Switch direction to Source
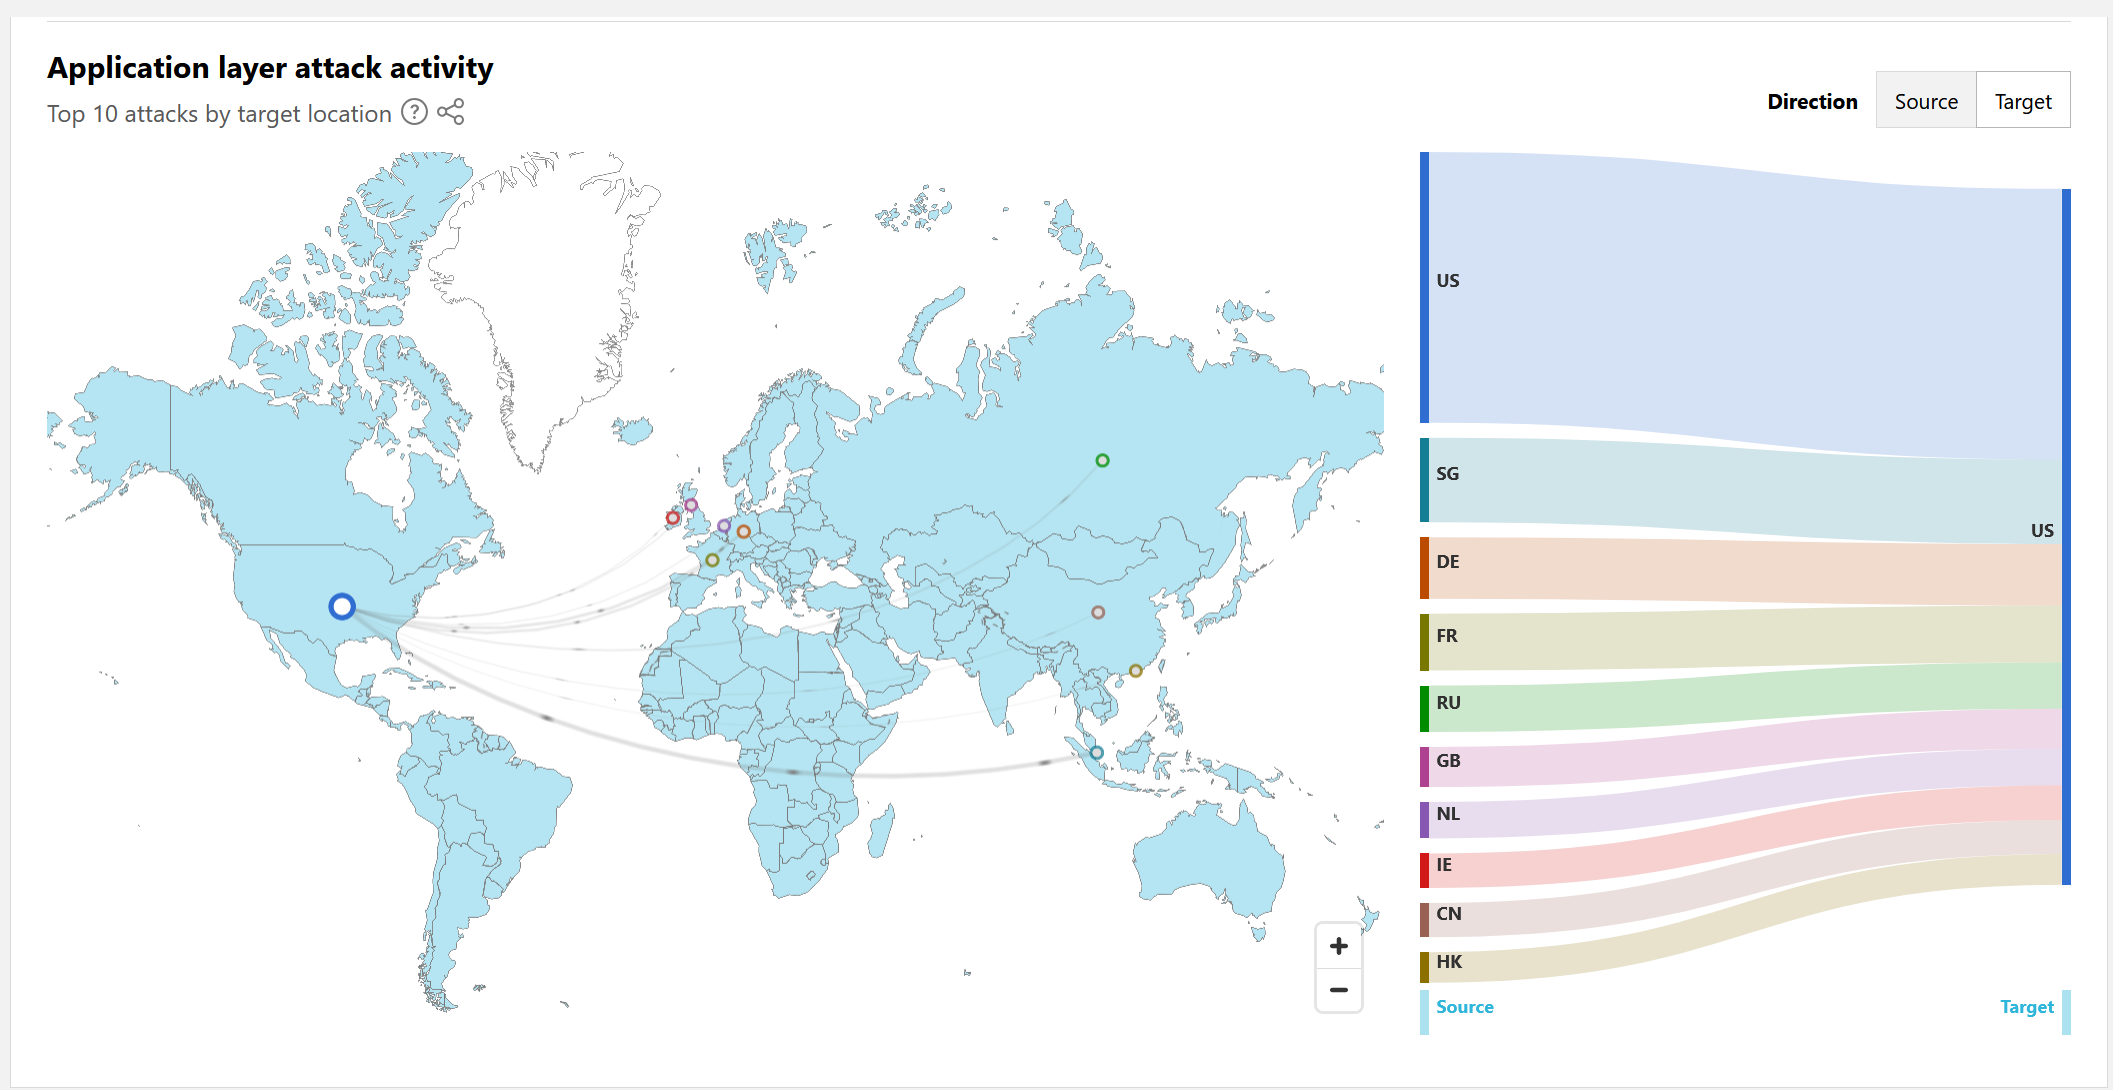The width and height of the screenshot is (2113, 1090). tap(1925, 101)
